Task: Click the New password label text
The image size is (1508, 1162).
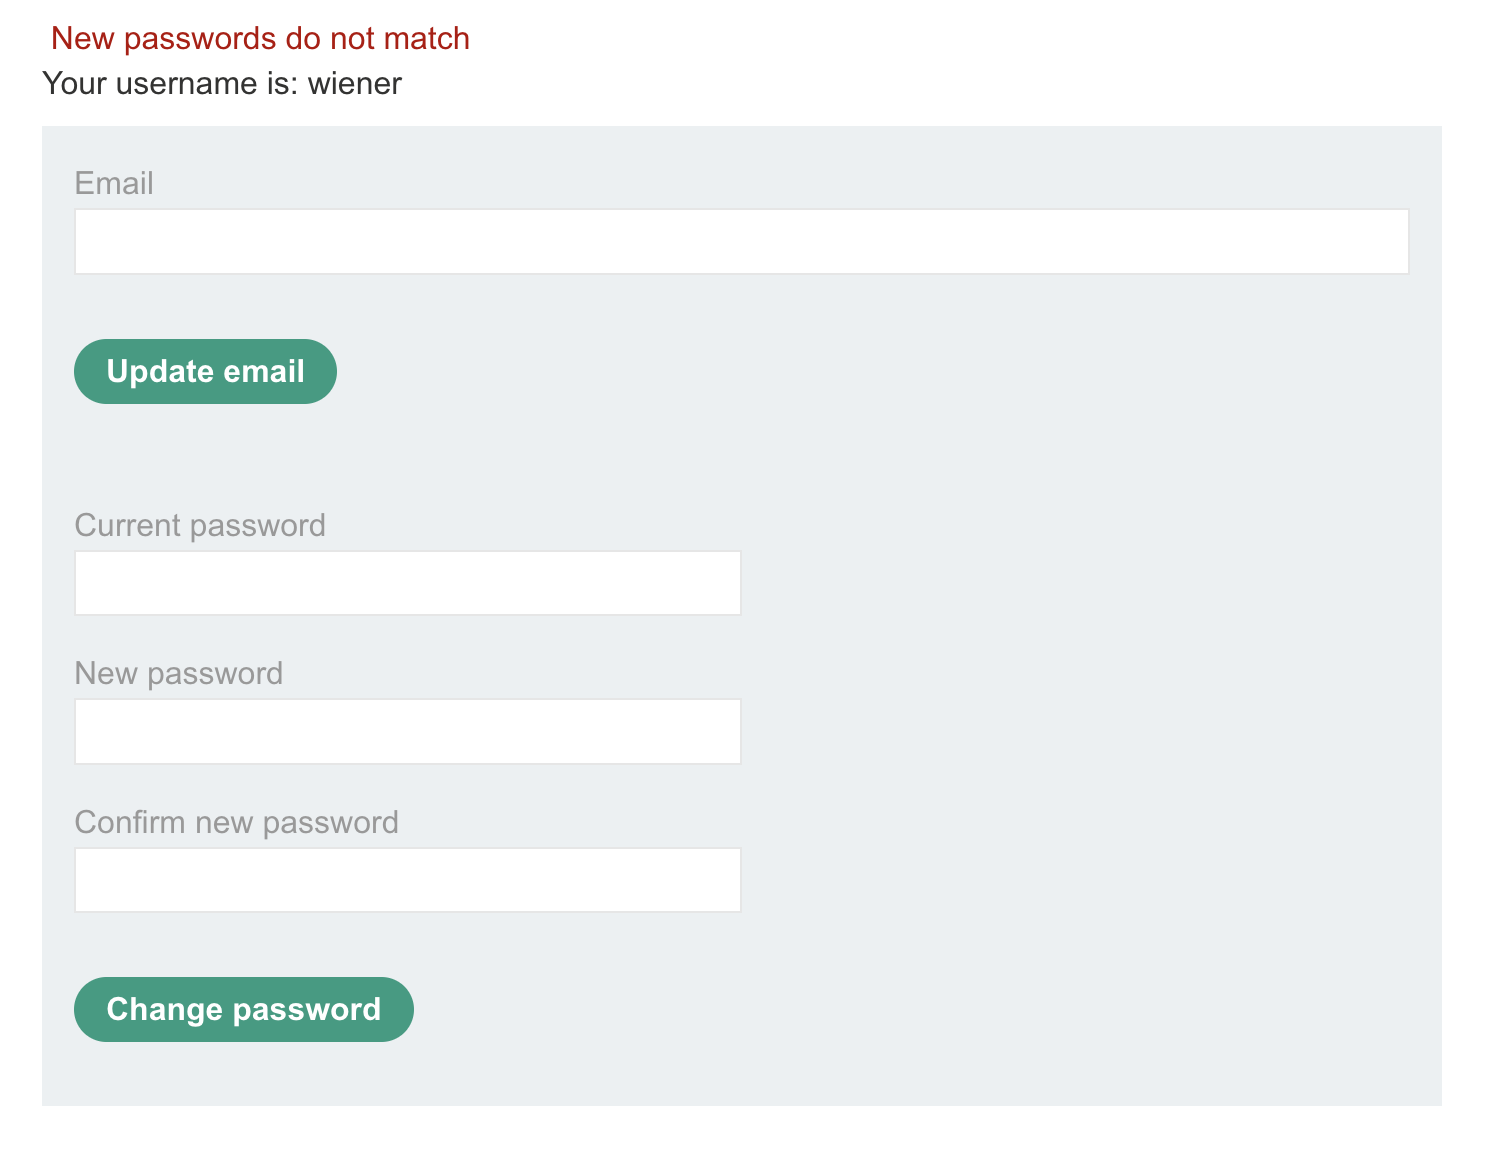Action: point(179,673)
